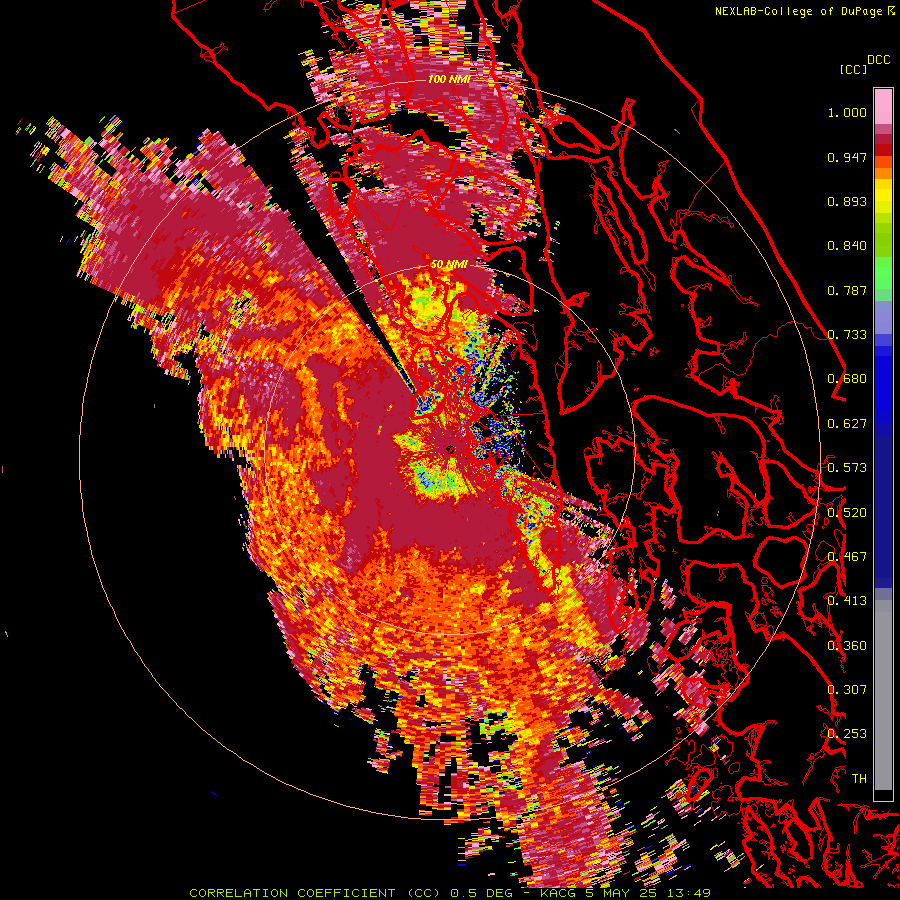Screen dimensions: 900x900
Task: Select the 1.000 scale value
Action: tap(847, 112)
